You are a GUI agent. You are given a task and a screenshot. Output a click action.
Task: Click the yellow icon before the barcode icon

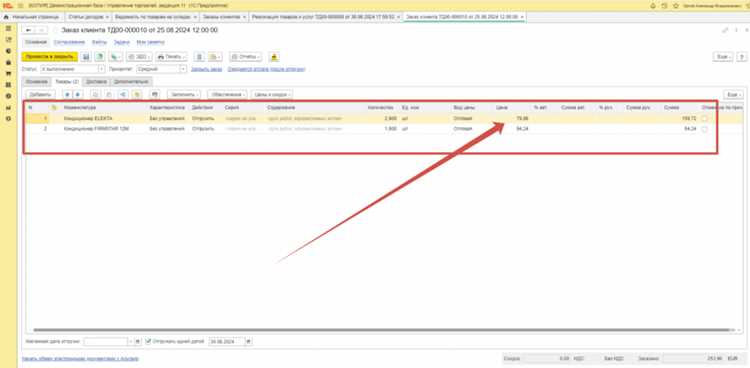pos(137,95)
